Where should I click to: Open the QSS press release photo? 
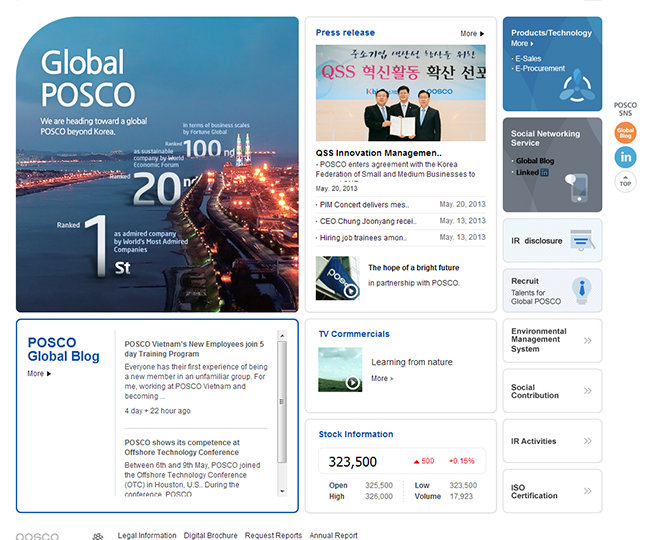coord(400,93)
